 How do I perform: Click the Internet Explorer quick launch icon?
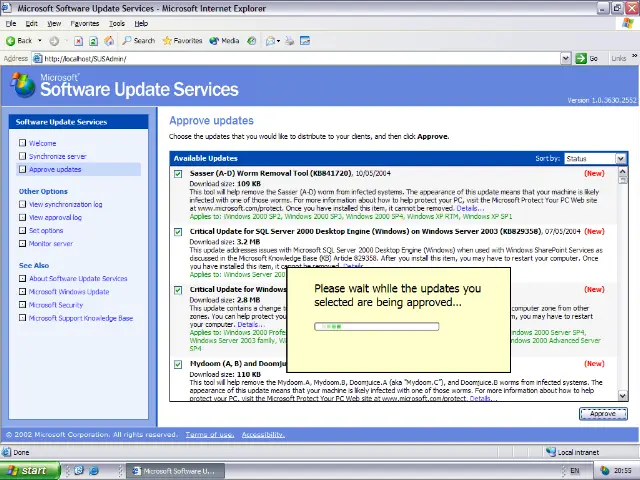(x=94, y=471)
